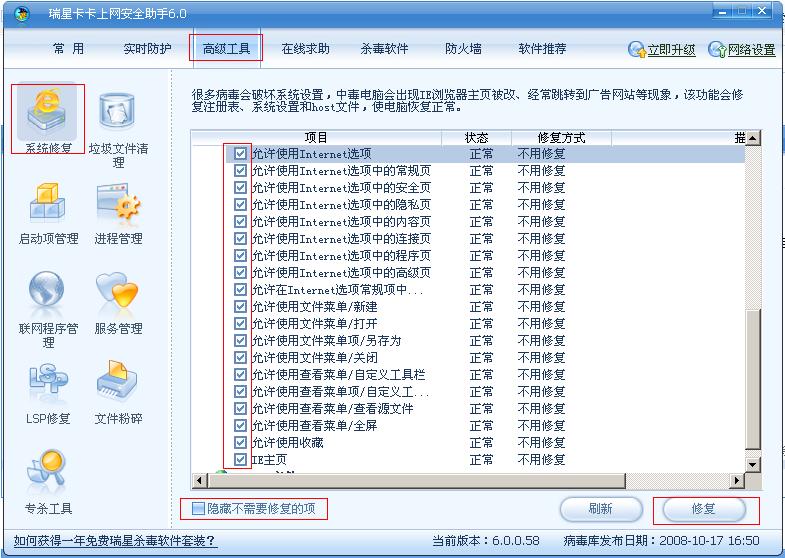Click the horizontal scrollbar thumb
The height and width of the screenshot is (558, 785).
[x=416, y=481]
